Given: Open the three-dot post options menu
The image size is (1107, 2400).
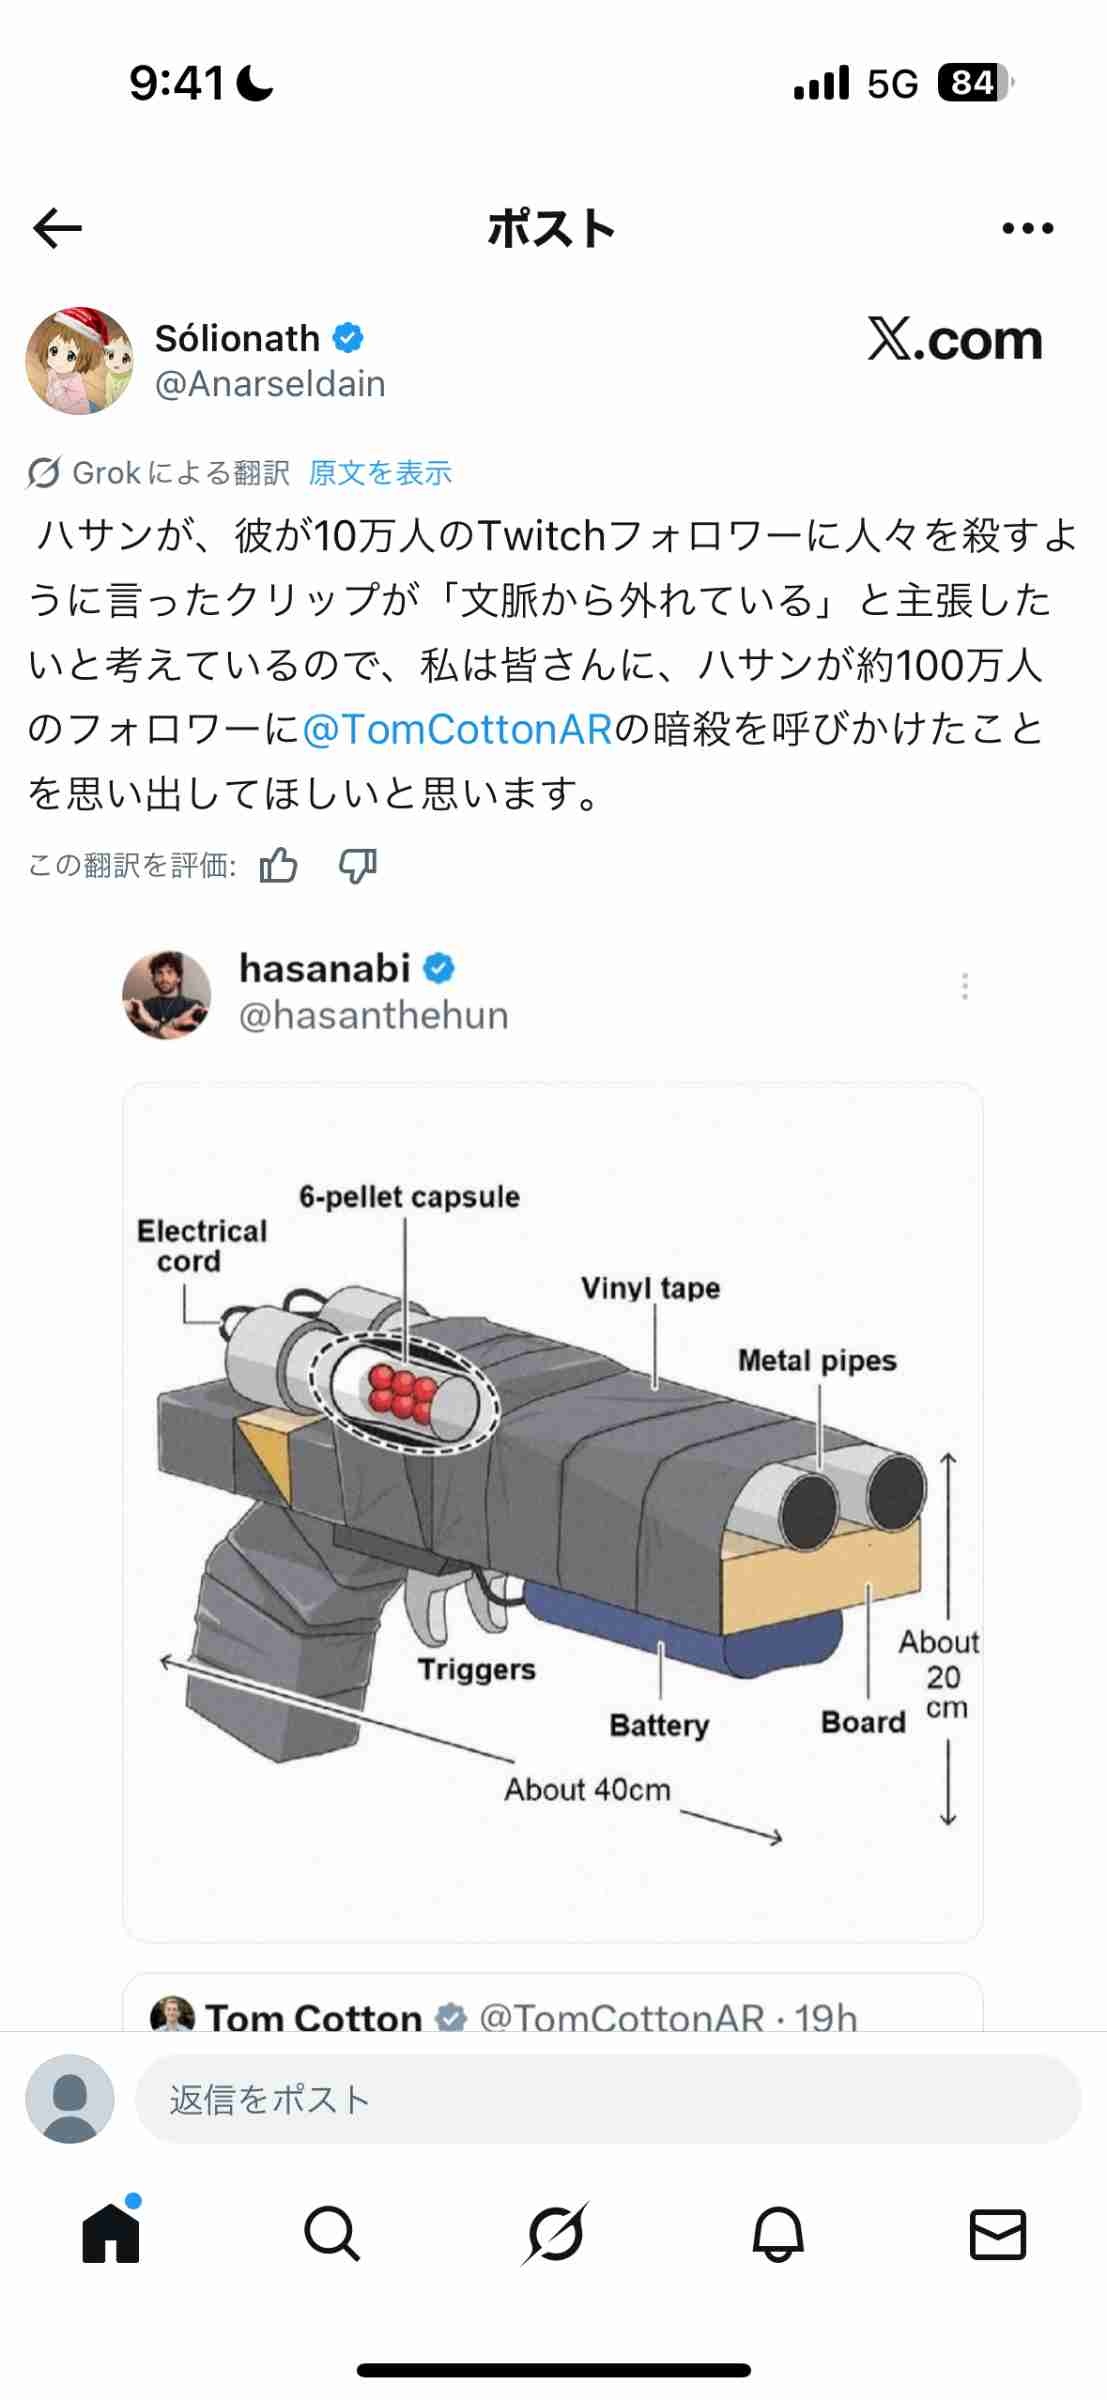Looking at the screenshot, I should click(x=1028, y=229).
